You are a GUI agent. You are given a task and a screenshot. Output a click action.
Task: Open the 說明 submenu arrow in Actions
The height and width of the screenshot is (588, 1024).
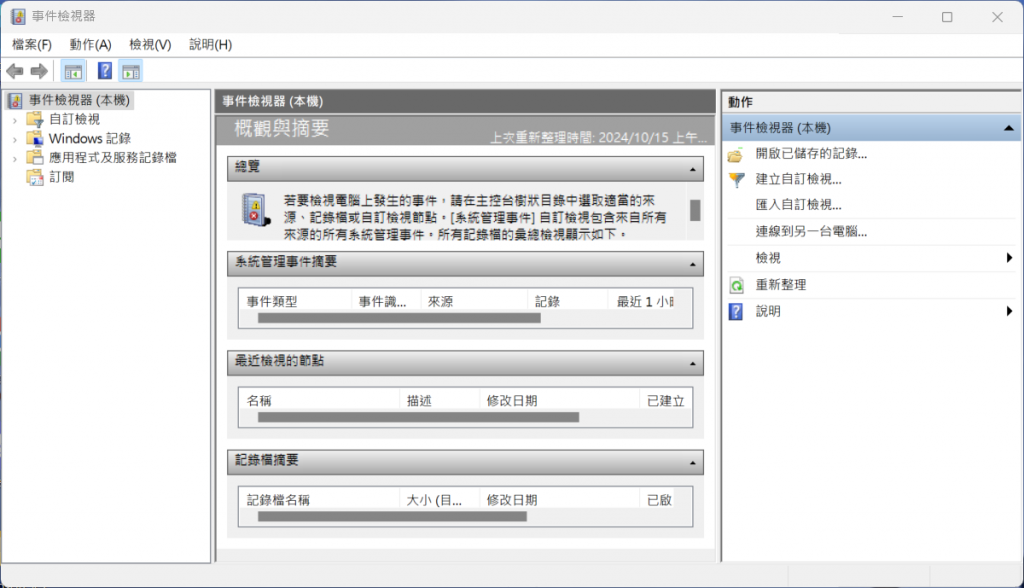point(1010,311)
